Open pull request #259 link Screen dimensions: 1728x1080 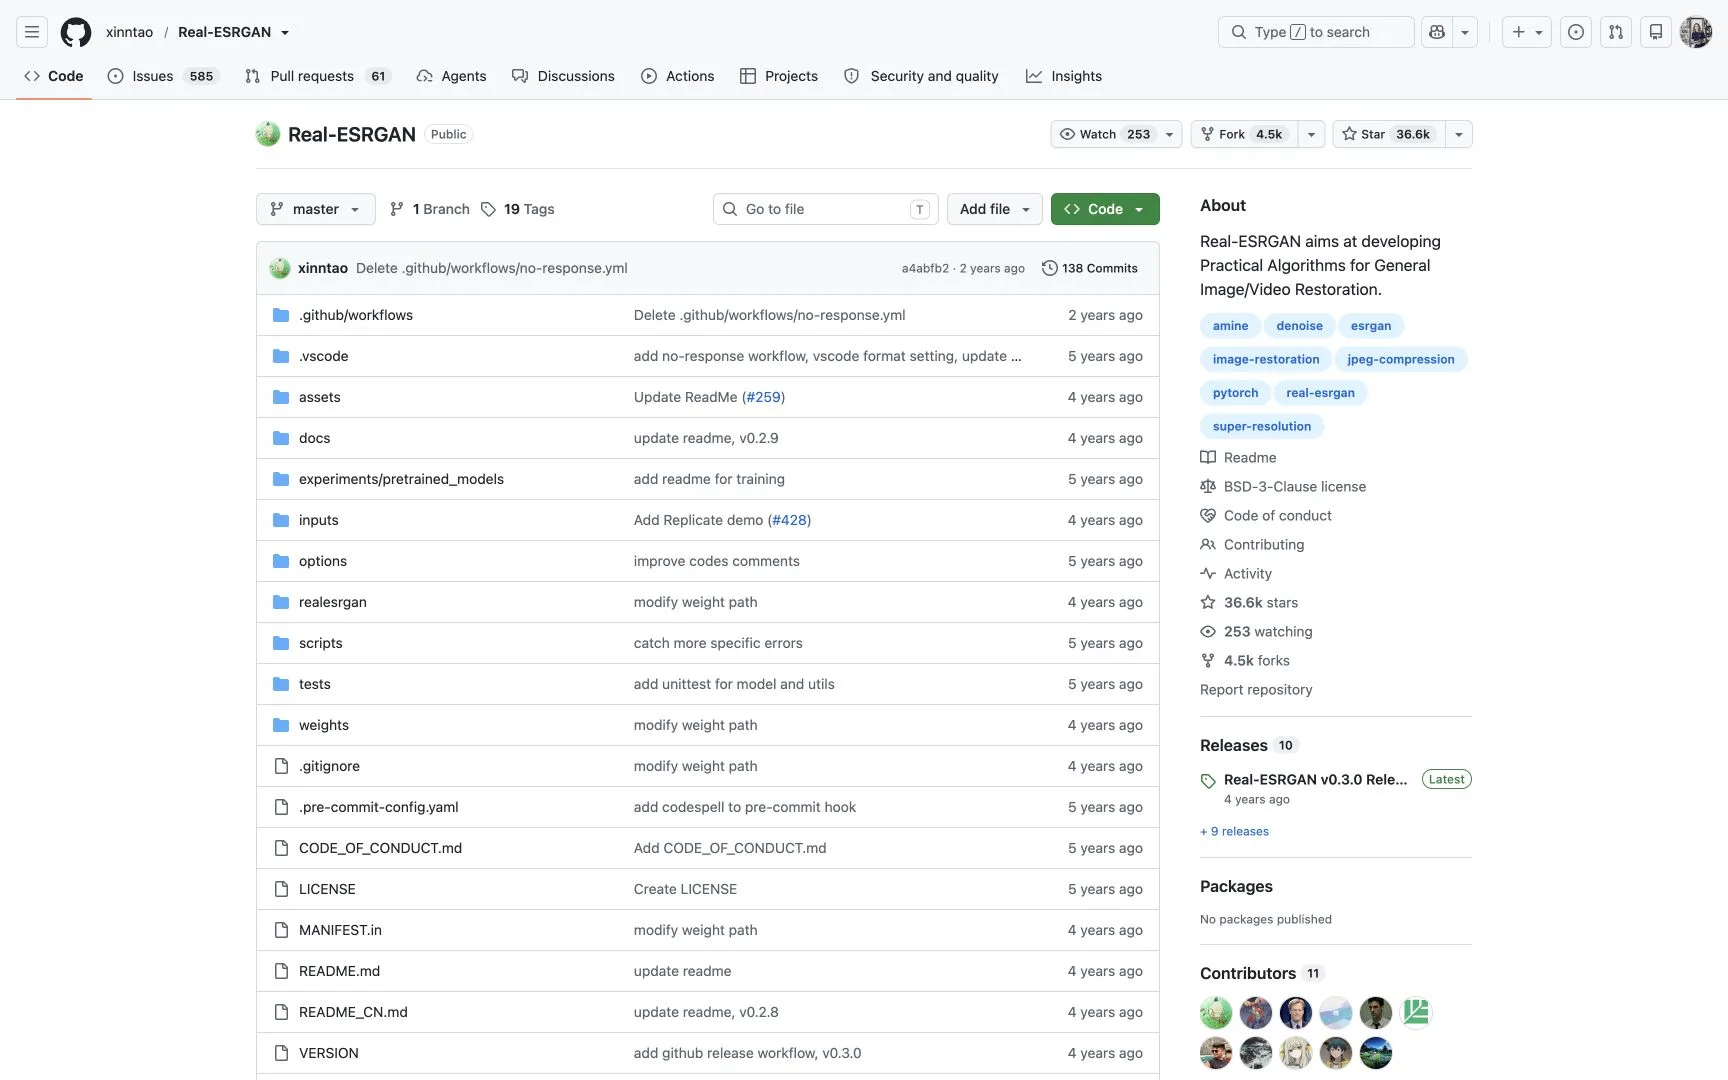[763, 397]
